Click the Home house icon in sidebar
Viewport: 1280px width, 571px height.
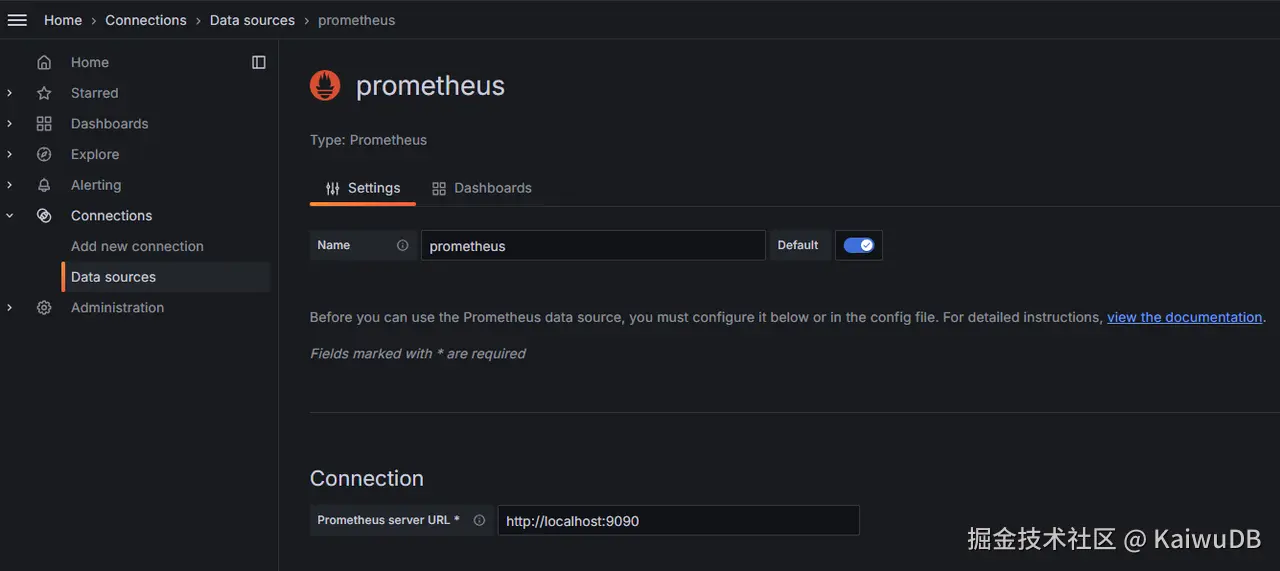pos(44,62)
